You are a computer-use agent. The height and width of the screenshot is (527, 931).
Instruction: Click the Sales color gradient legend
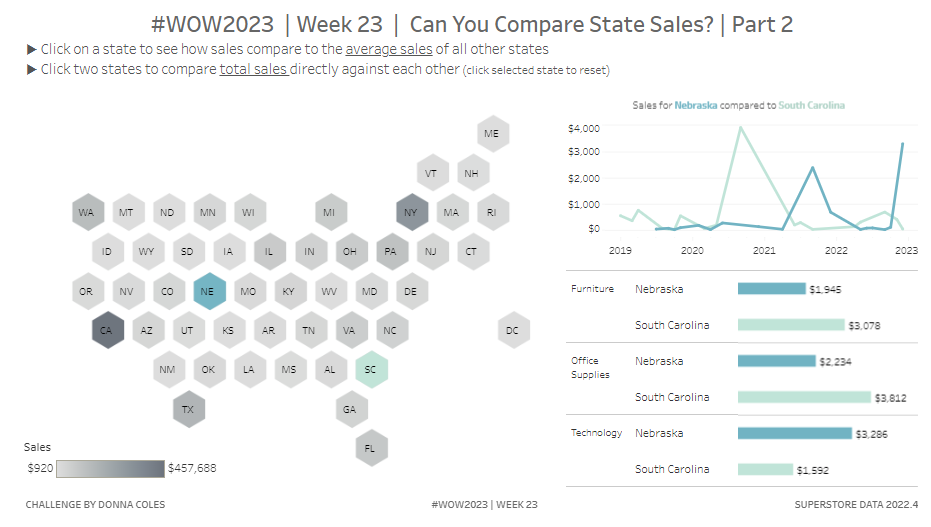tap(110, 468)
